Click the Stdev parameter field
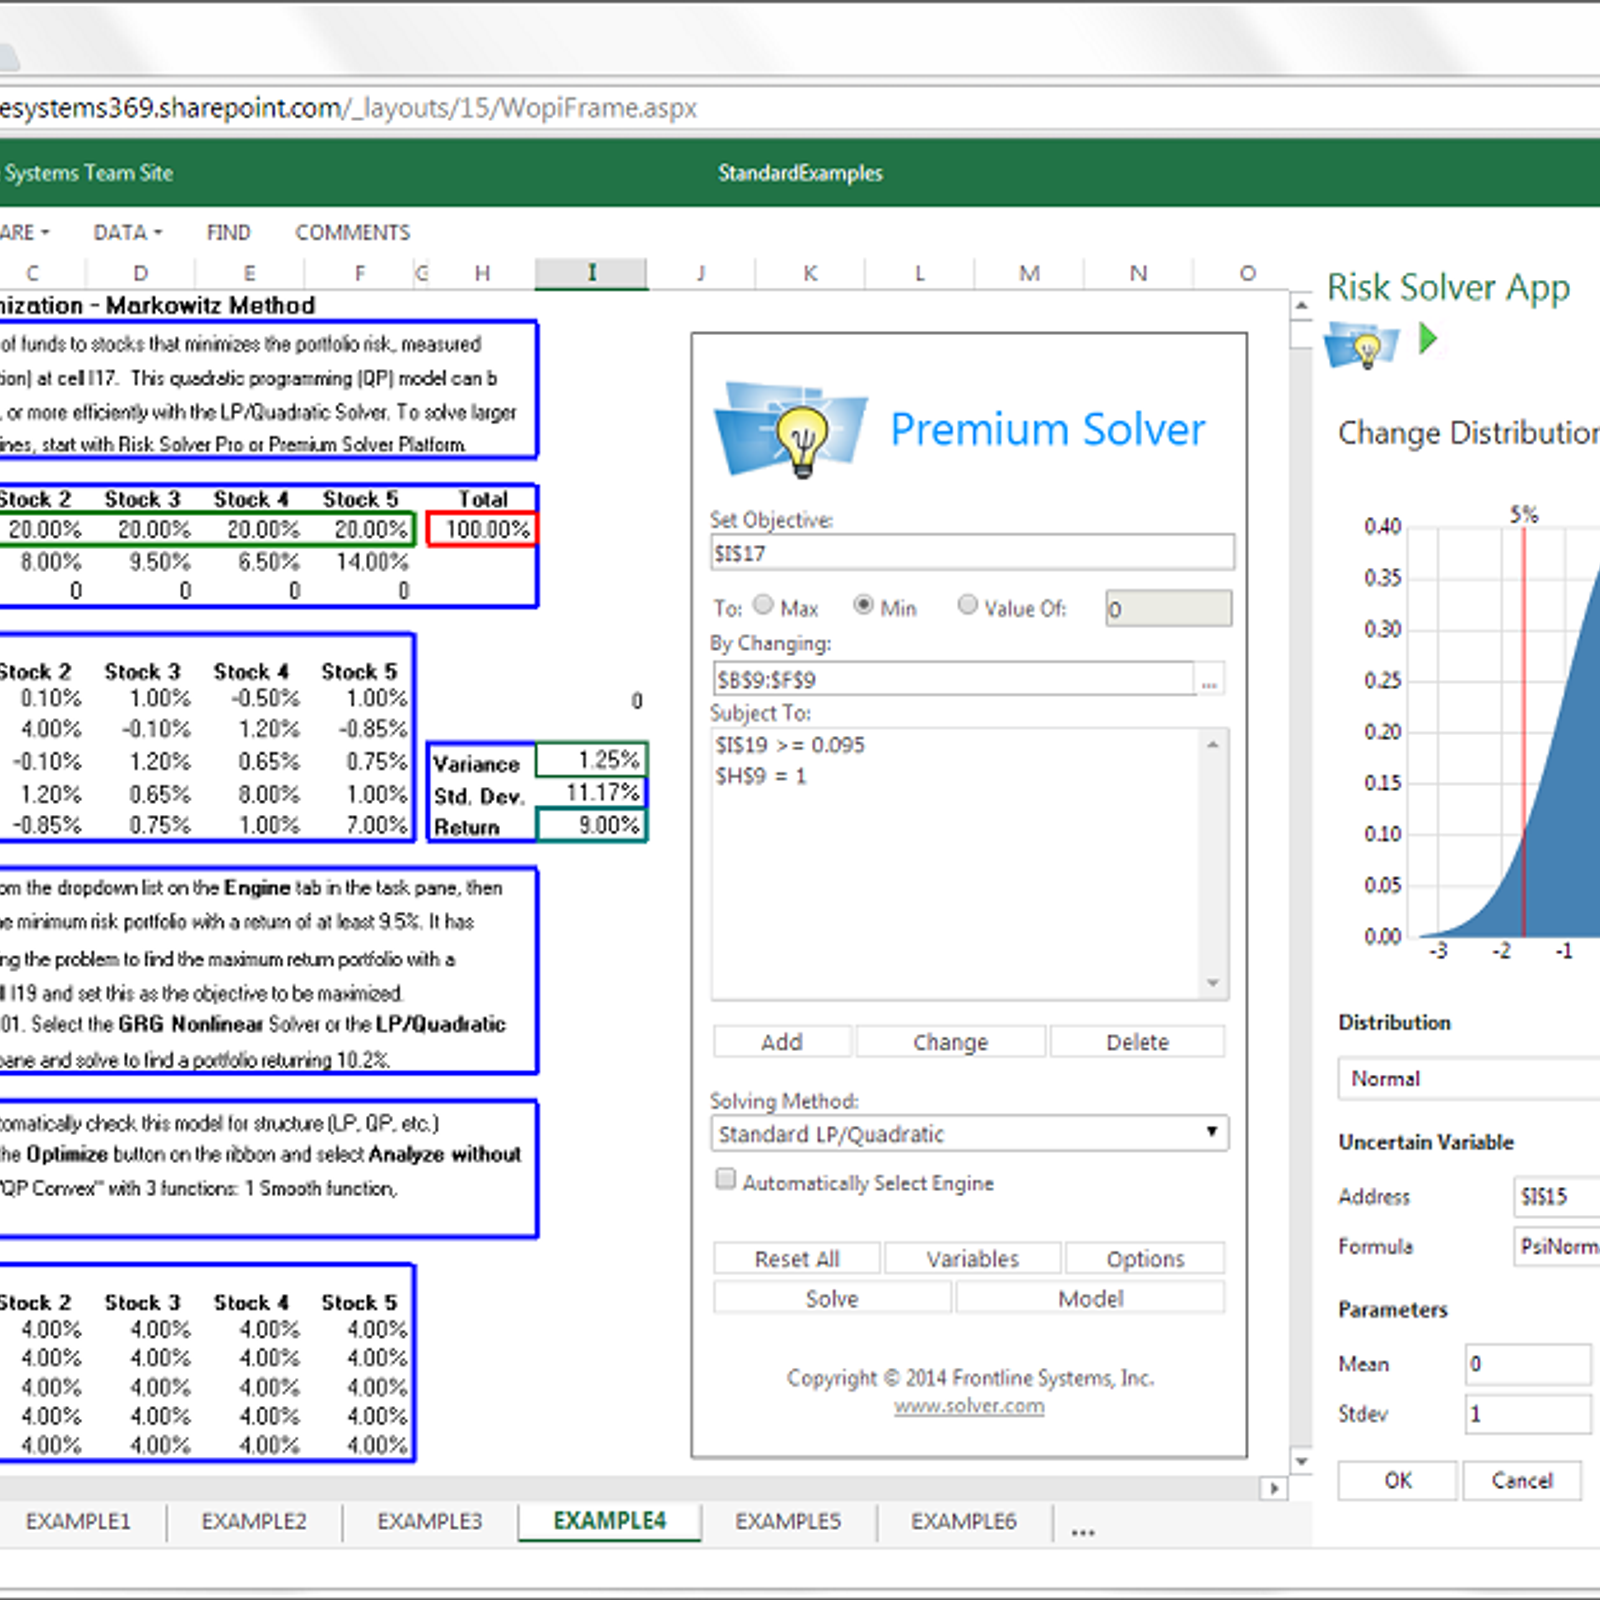 1528,1415
